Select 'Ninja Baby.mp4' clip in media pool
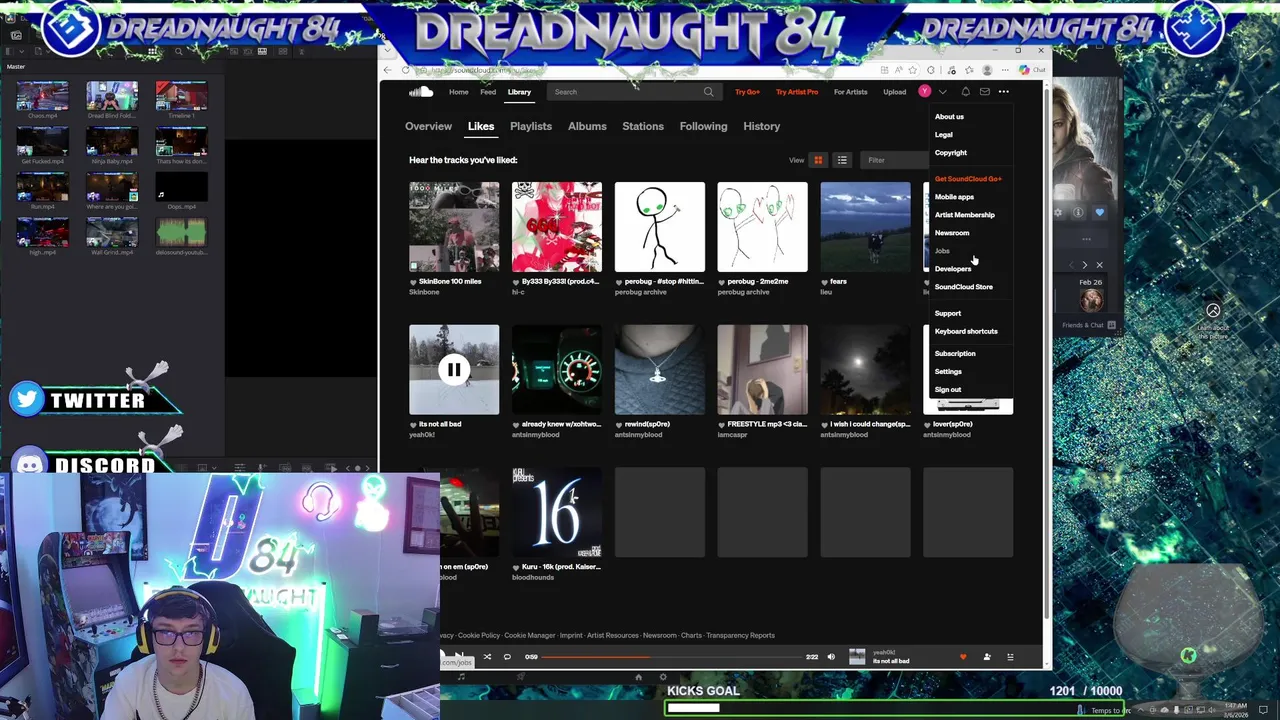This screenshot has width=1280, height=720. pyautogui.click(x=112, y=142)
